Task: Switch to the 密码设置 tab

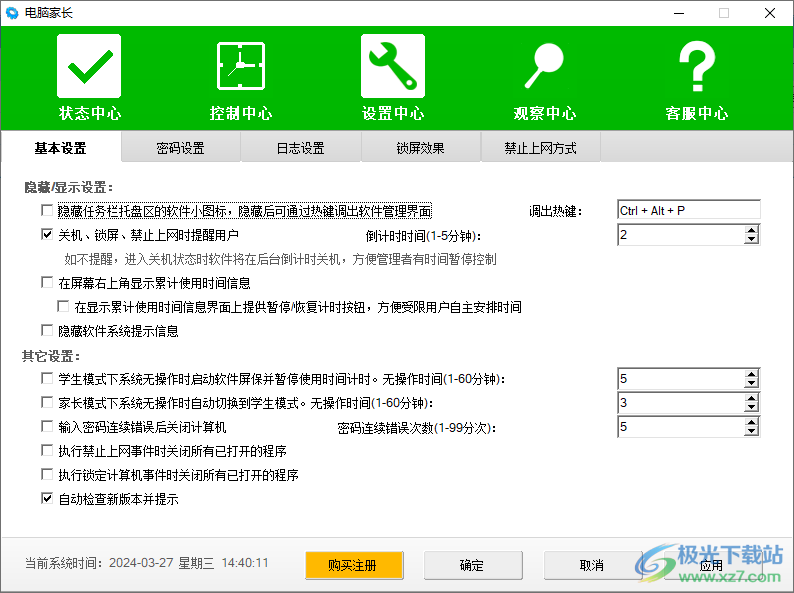Action: (x=181, y=148)
